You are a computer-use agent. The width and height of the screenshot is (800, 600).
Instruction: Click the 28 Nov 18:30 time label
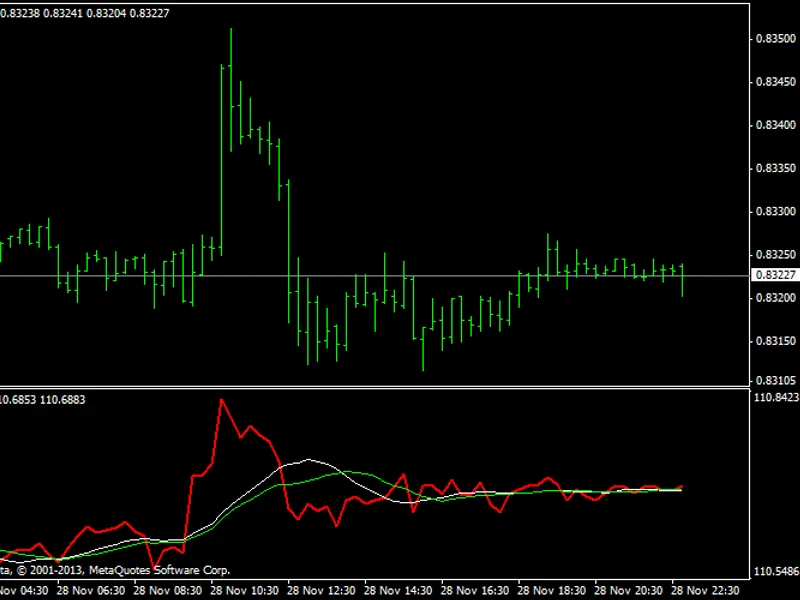click(552, 591)
